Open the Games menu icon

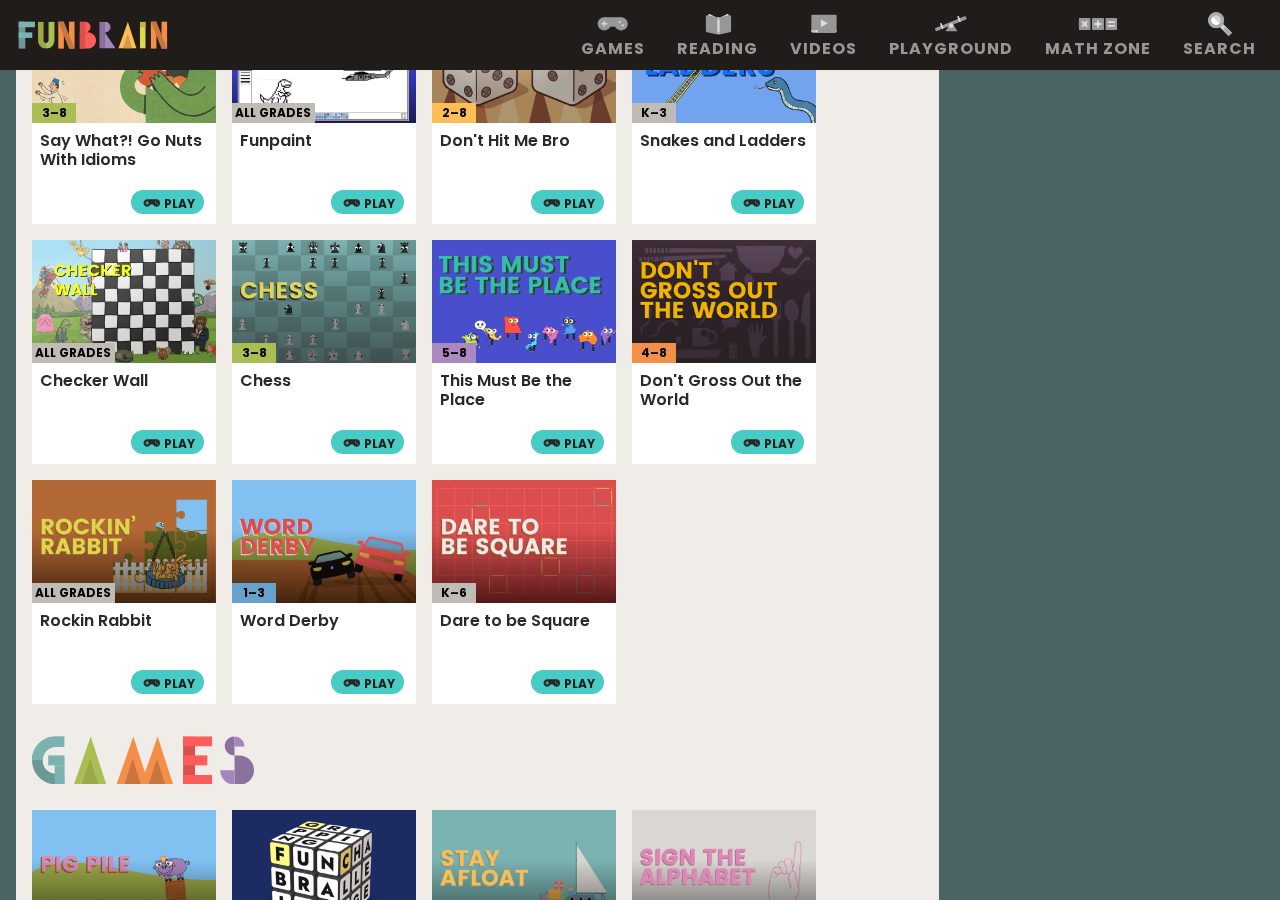[613, 24]
